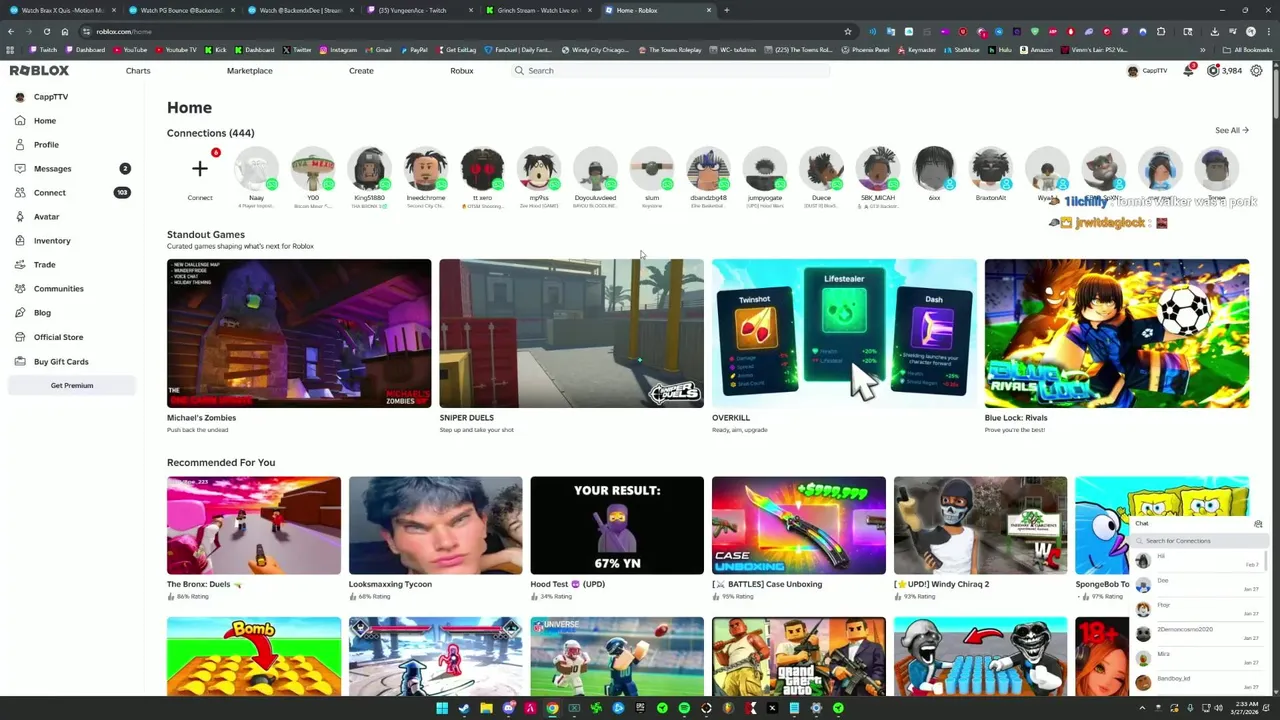Open the Twitch bookmark

point(42,50)
